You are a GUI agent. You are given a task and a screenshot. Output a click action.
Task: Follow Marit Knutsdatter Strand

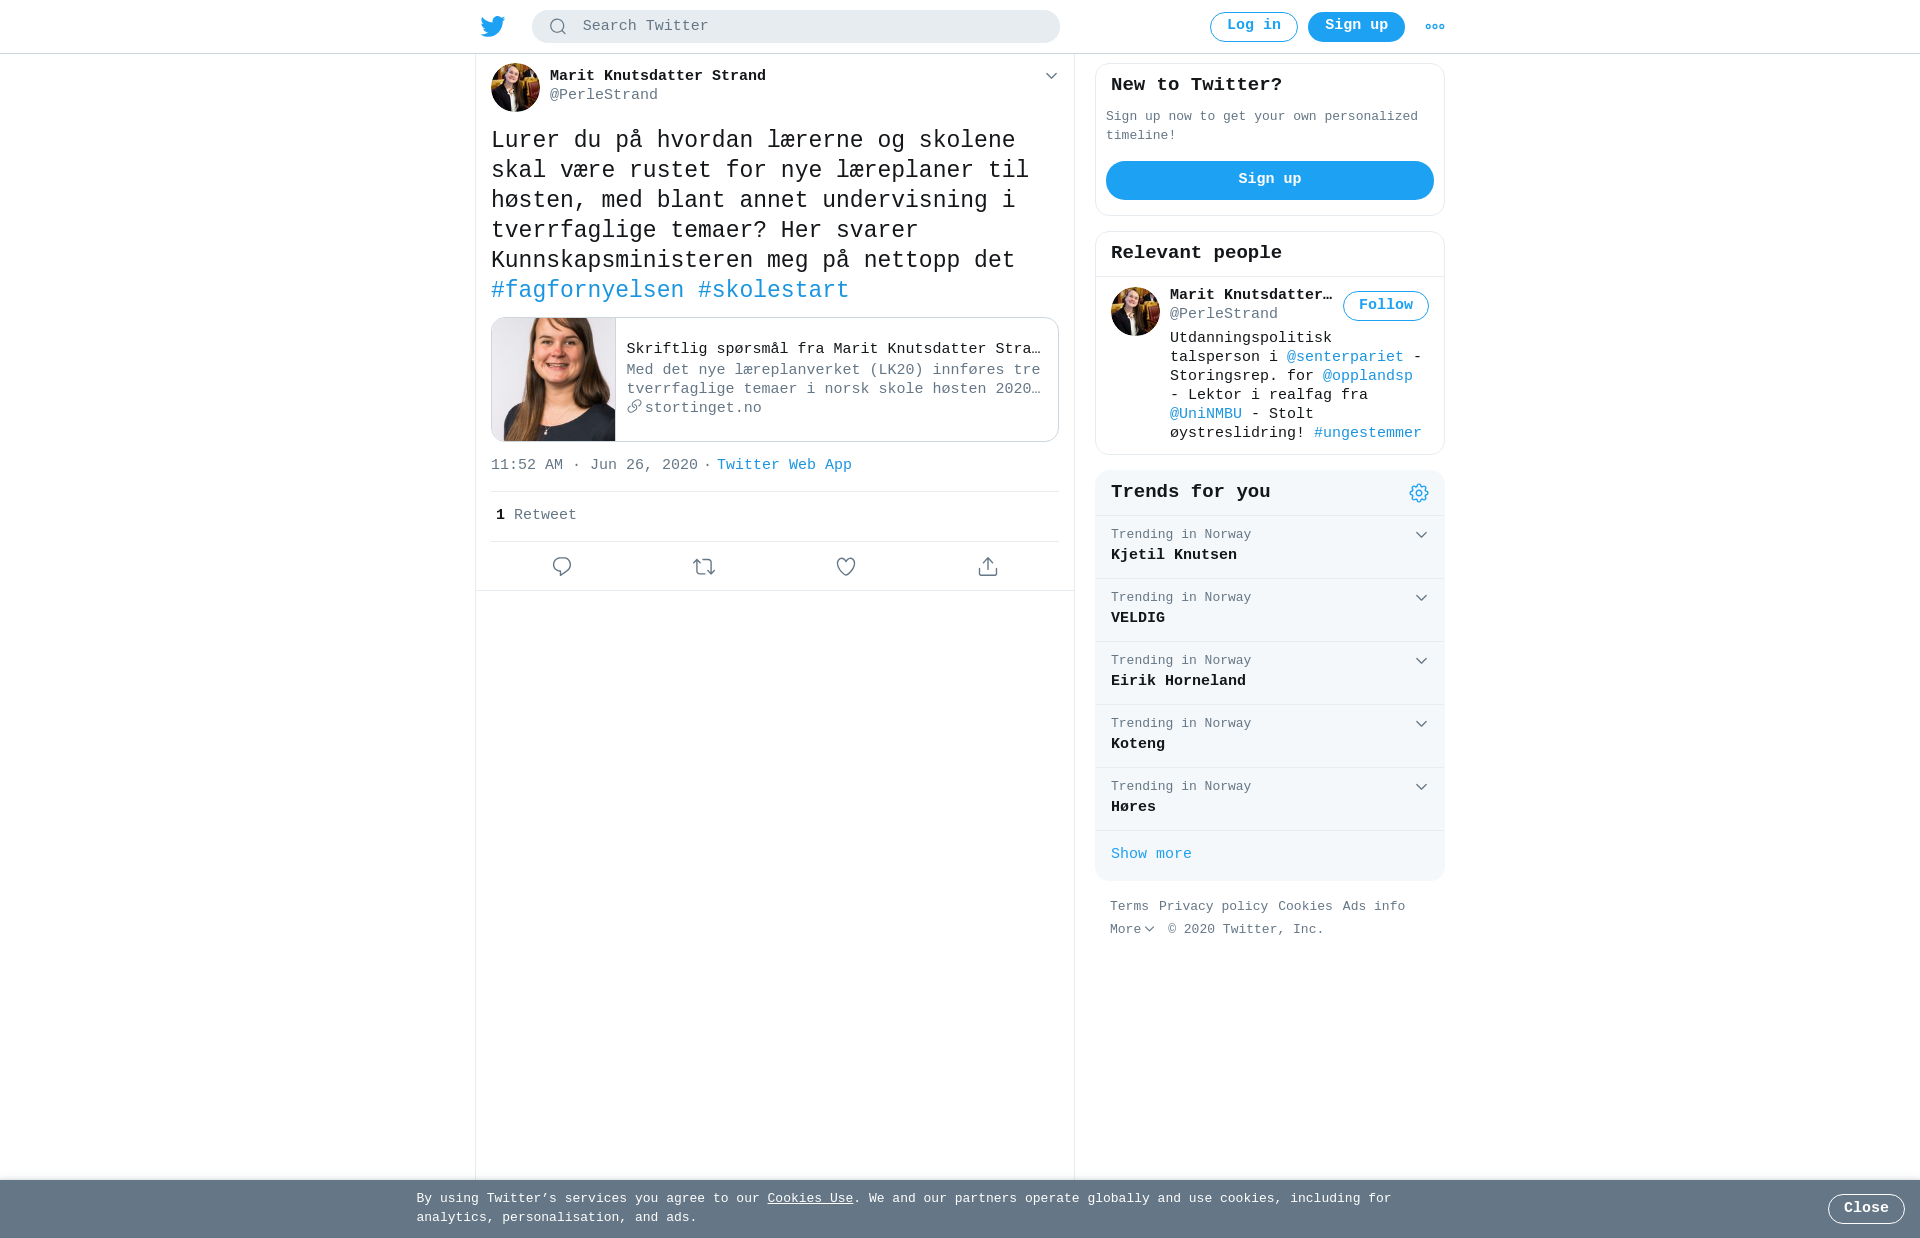coord(1385,306)
